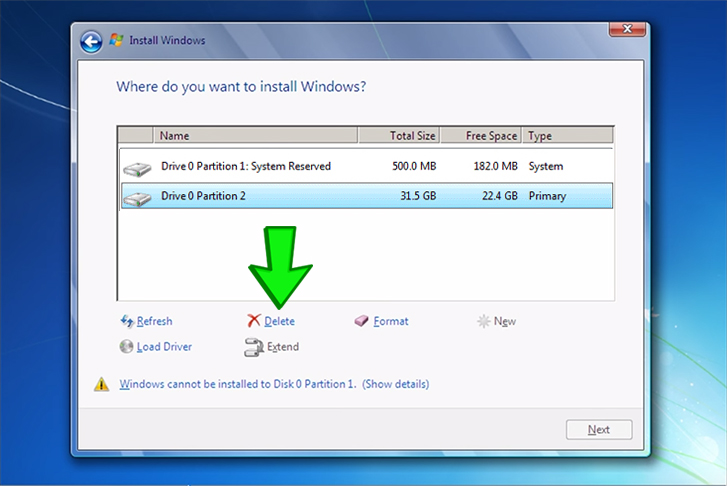Click the 31.5 GB total size cell
This screenshot has width=727, height=486.
(418, 196)
